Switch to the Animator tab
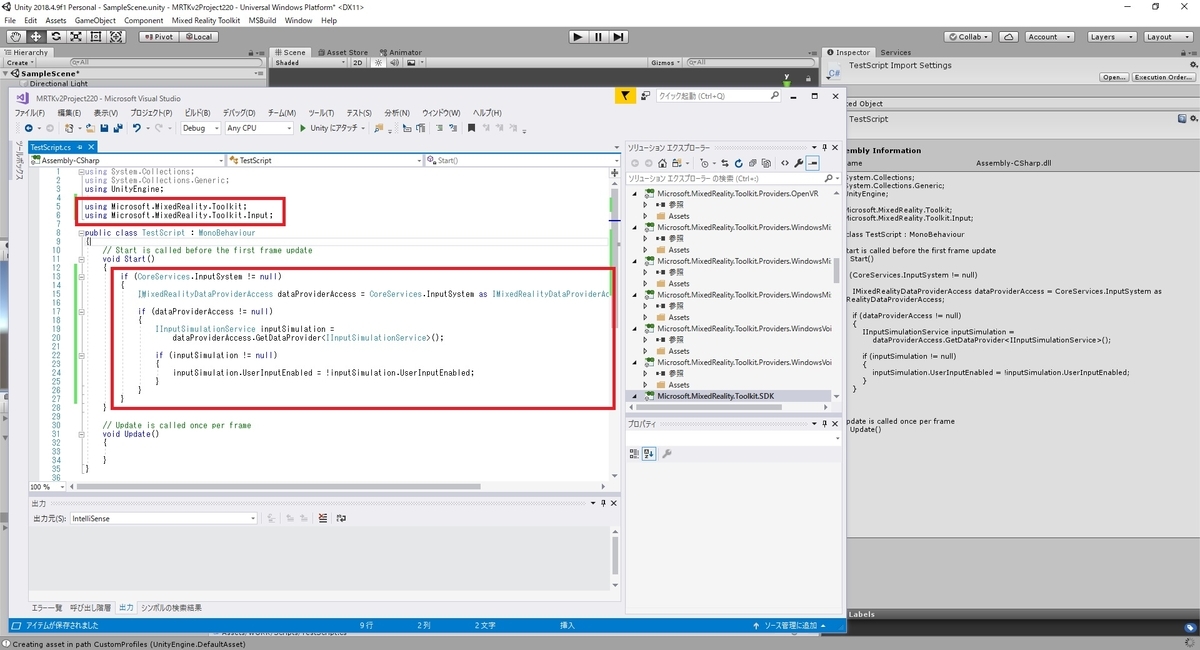Viewport: 1200px width, 650px height. pos(400,52)
